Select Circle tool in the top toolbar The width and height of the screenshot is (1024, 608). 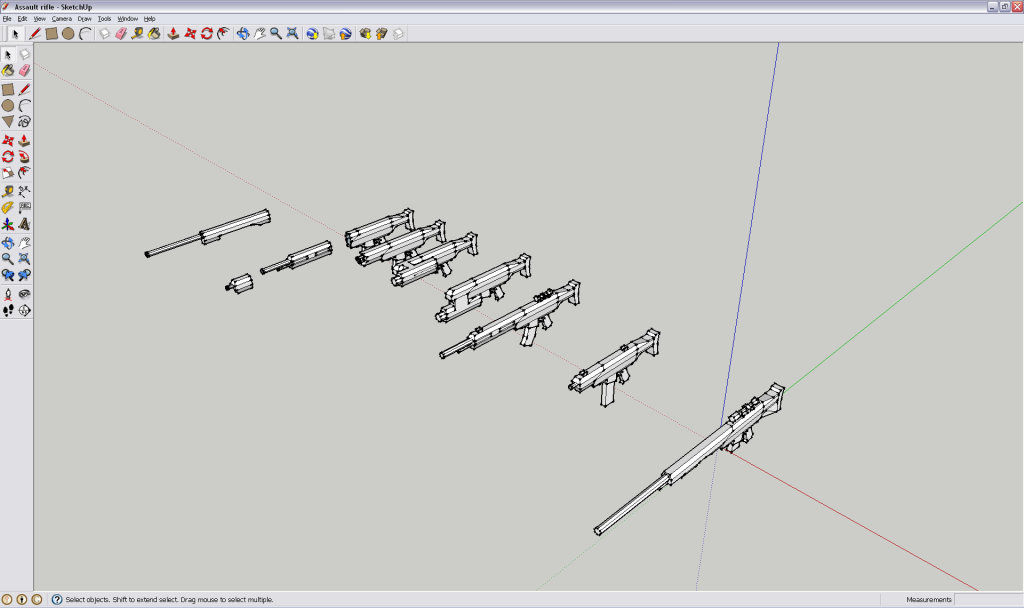point(68,33)
